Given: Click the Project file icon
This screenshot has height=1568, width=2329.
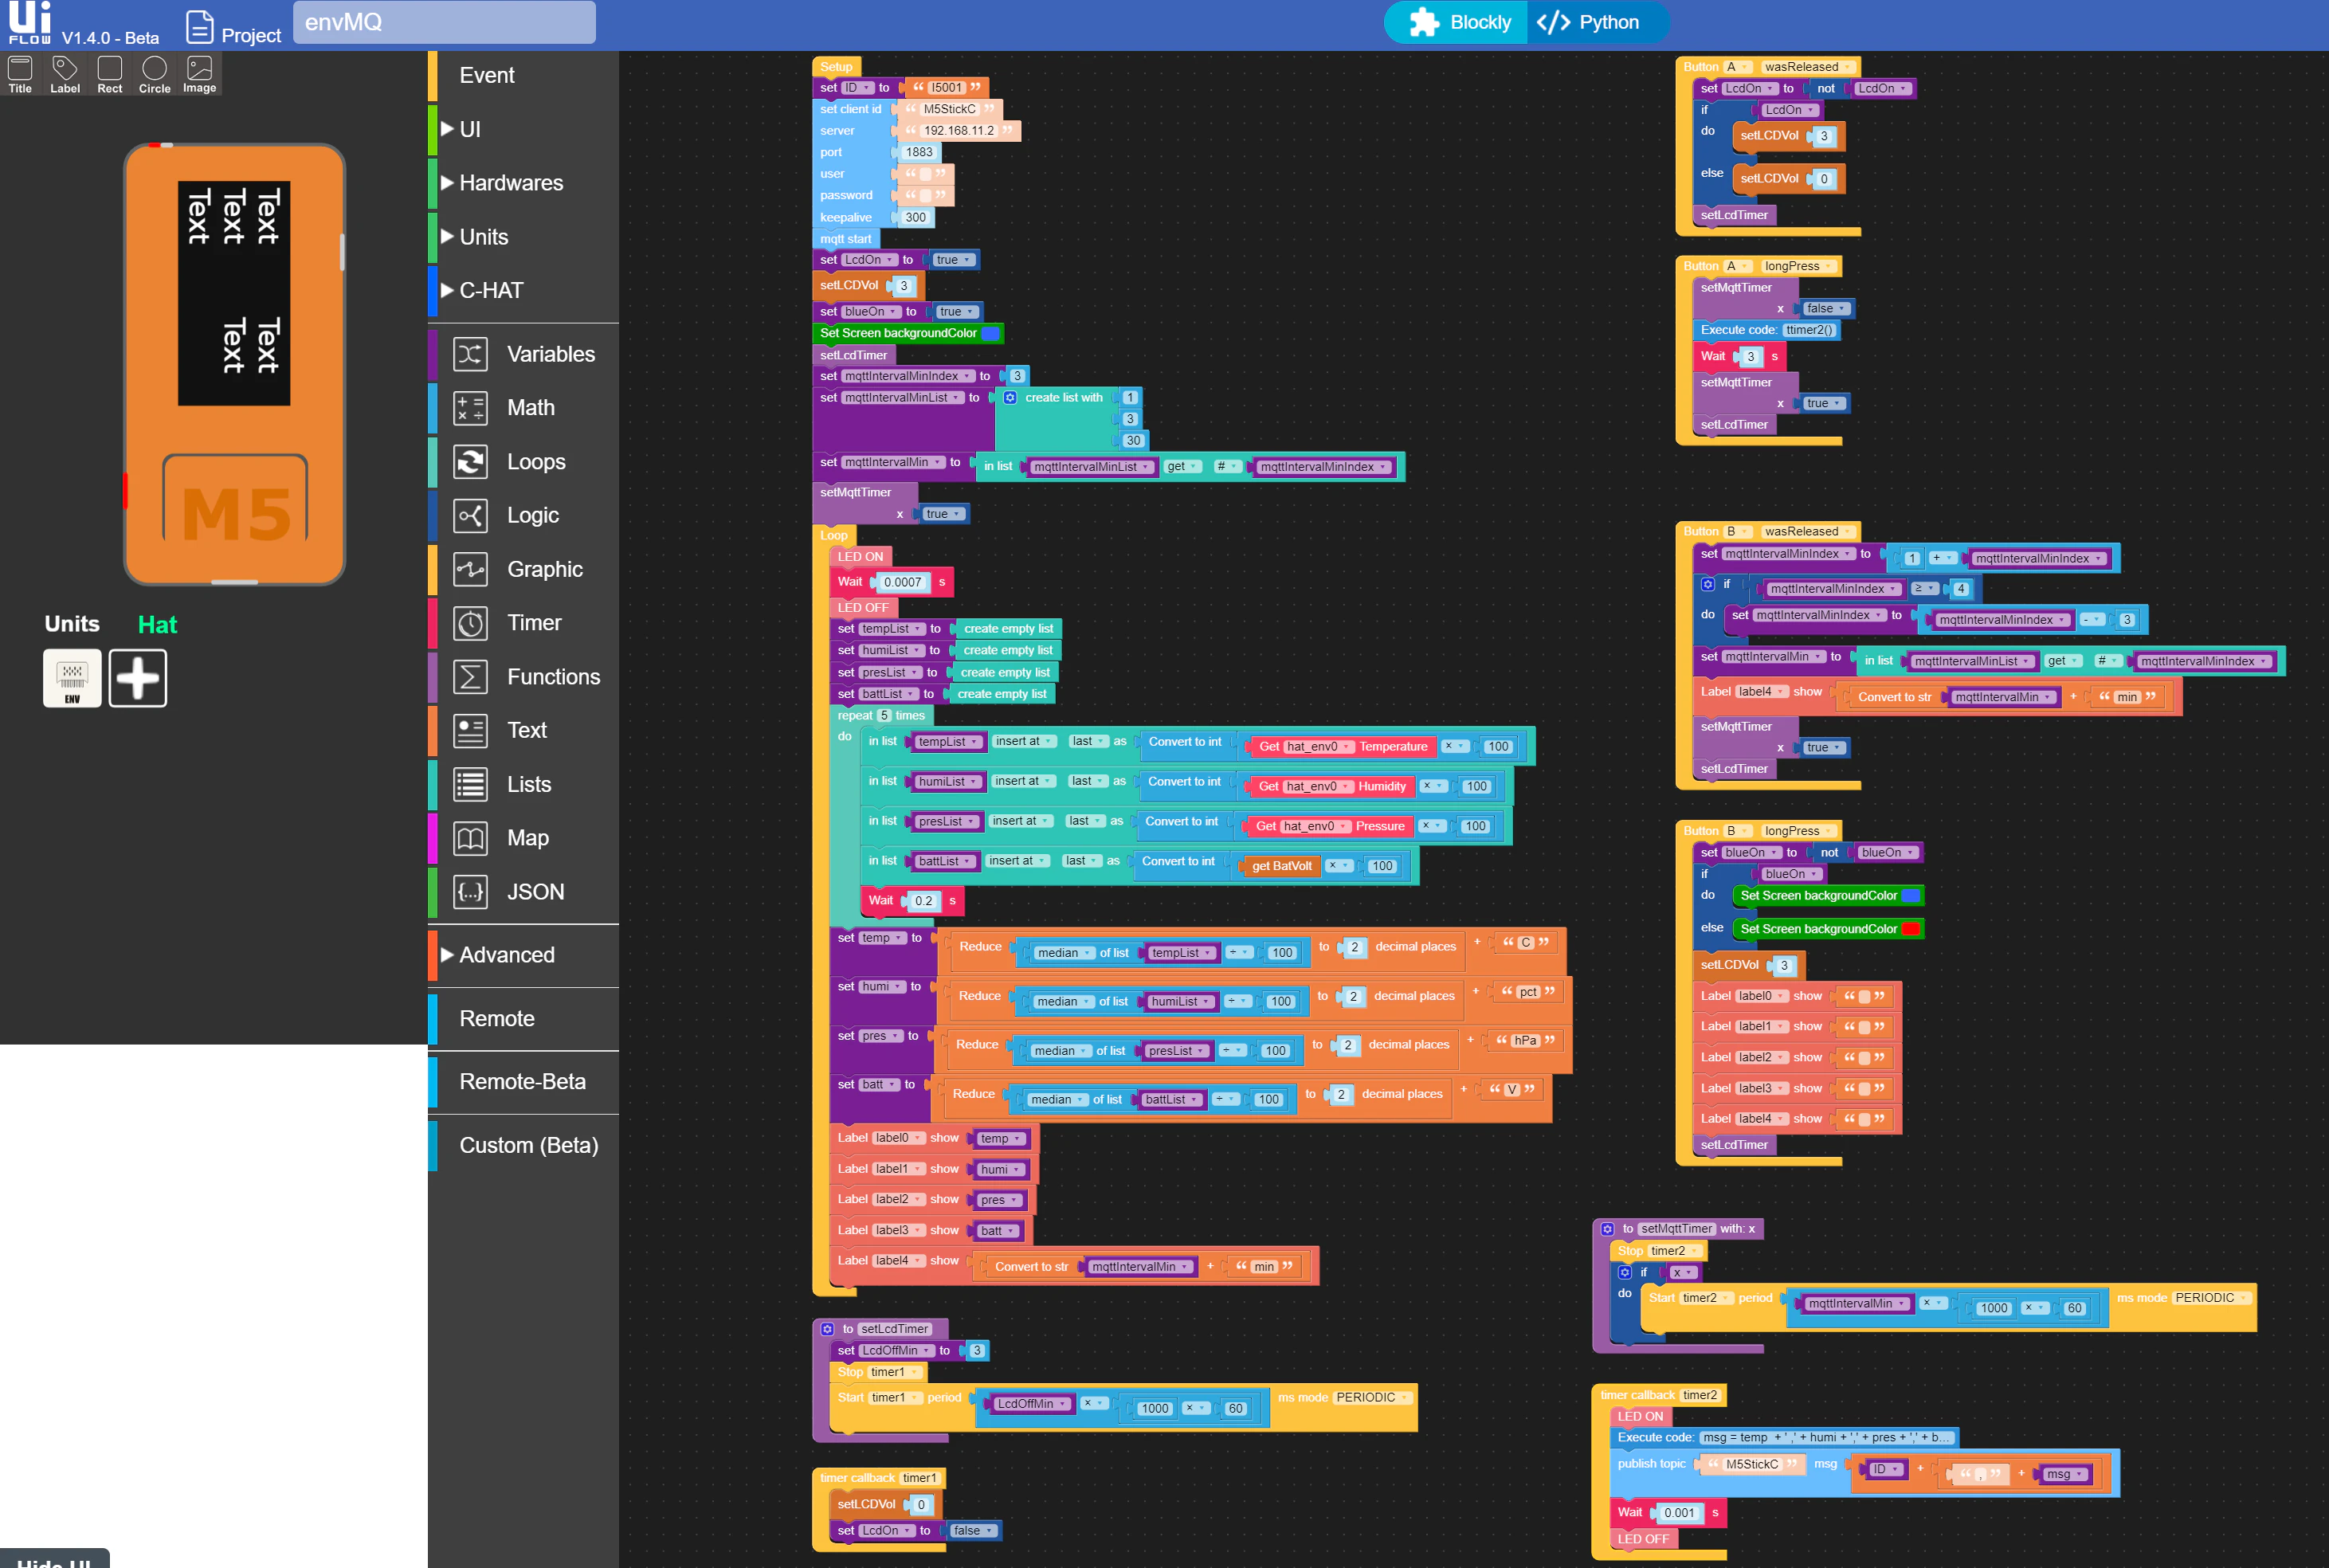Looking at the screenshot, I should (200, 27).
